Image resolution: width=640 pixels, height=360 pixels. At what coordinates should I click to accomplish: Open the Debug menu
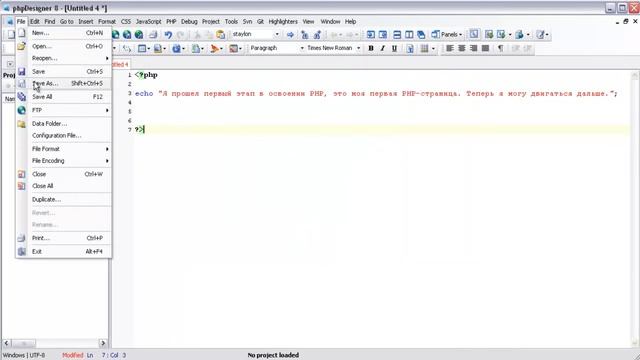(189, 22)
